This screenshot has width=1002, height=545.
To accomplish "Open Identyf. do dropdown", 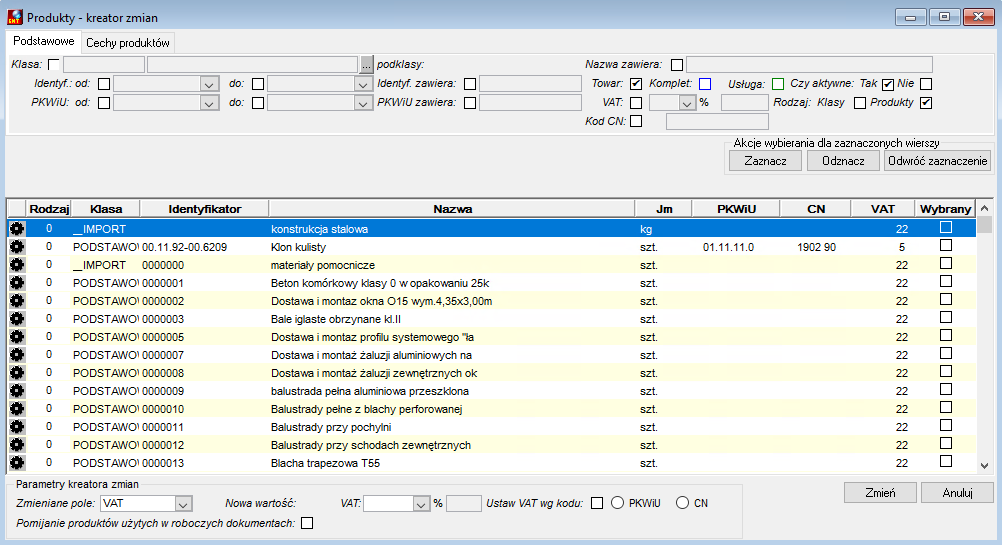I will pyautogui.click(x=363, y=84).
